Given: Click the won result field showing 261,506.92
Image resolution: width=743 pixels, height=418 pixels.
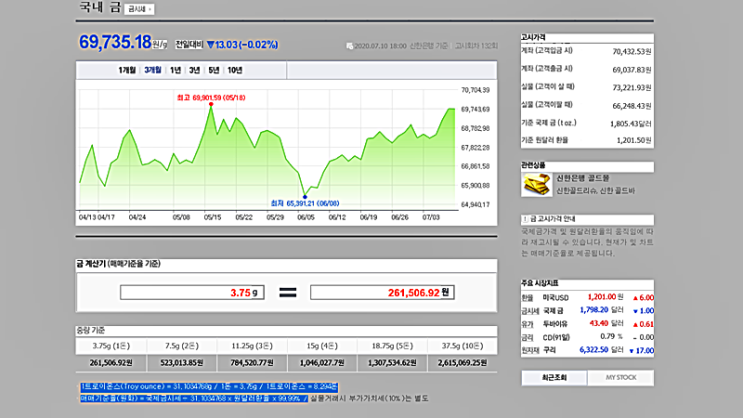Looking at the screenshot, I should (382, 292).
